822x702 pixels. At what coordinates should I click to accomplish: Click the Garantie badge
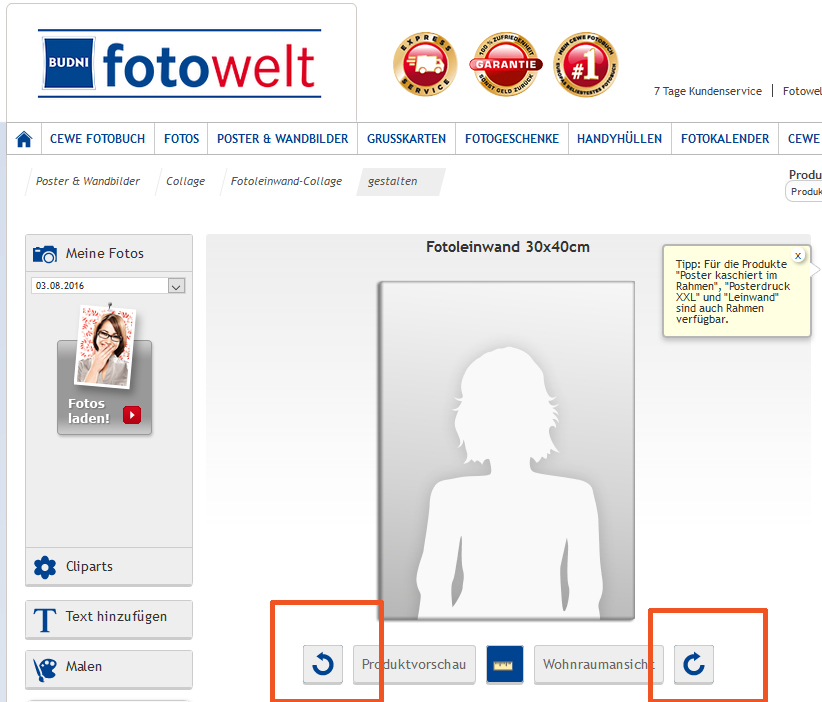[x=505, y=64]
